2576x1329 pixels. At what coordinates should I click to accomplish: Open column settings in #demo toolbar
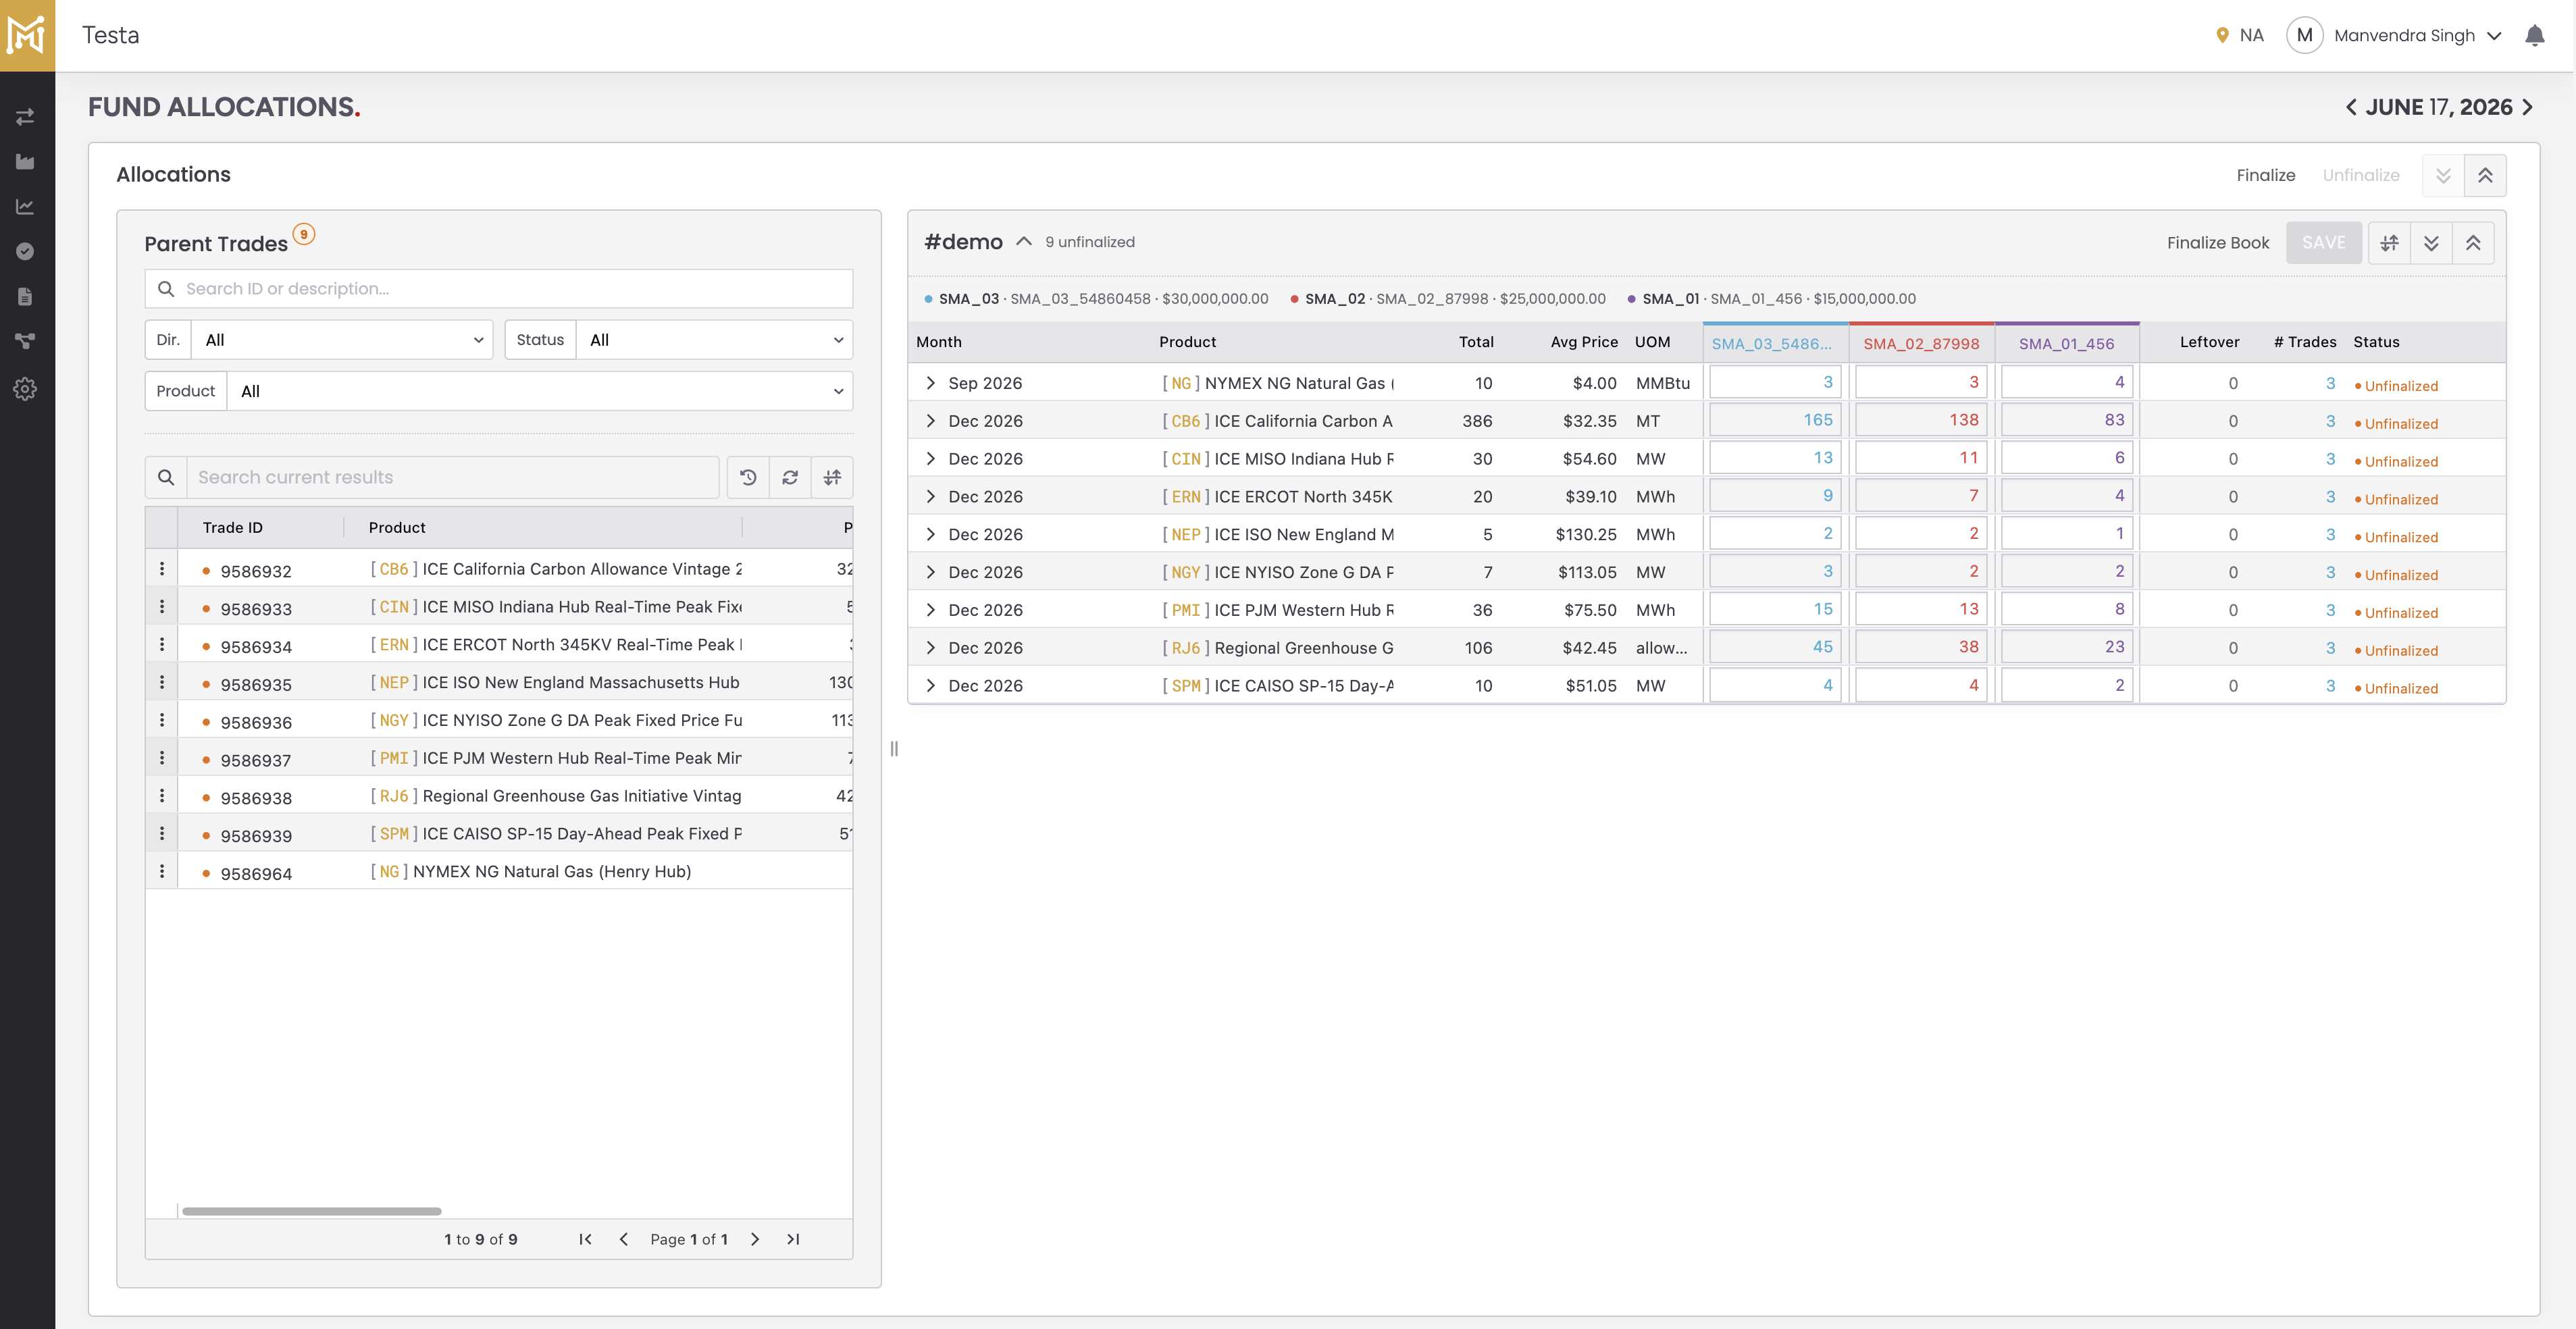coord(2389,243)
